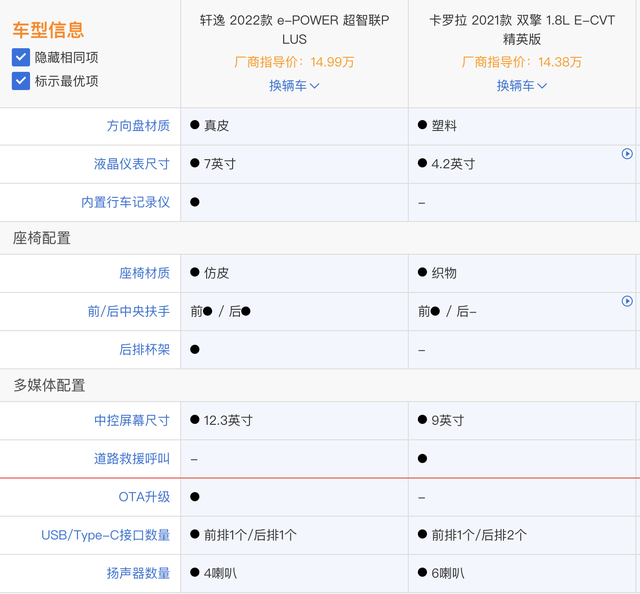This screenshot has height=594, width=640.
Task: Click play icon in 液晶仪表尺寸 row
Action: 627,154
